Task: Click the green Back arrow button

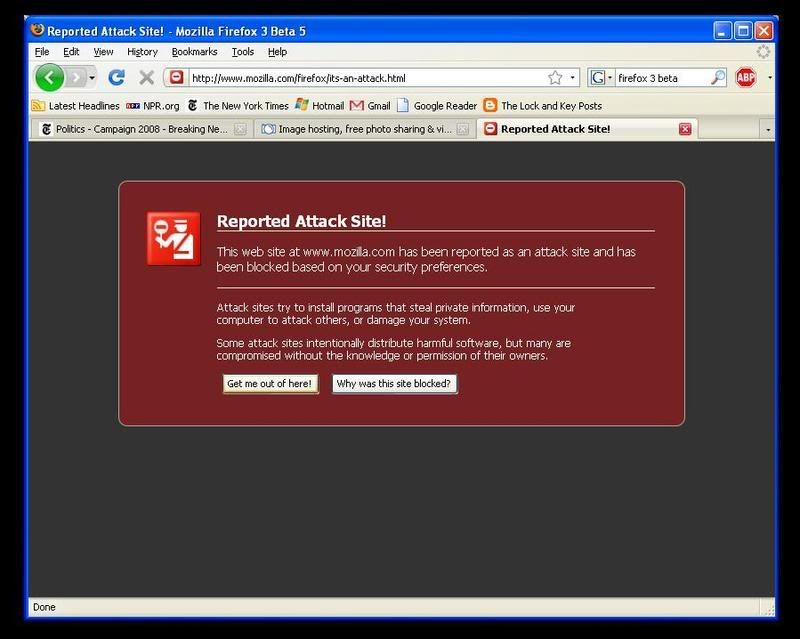Action: pos(50,77)
